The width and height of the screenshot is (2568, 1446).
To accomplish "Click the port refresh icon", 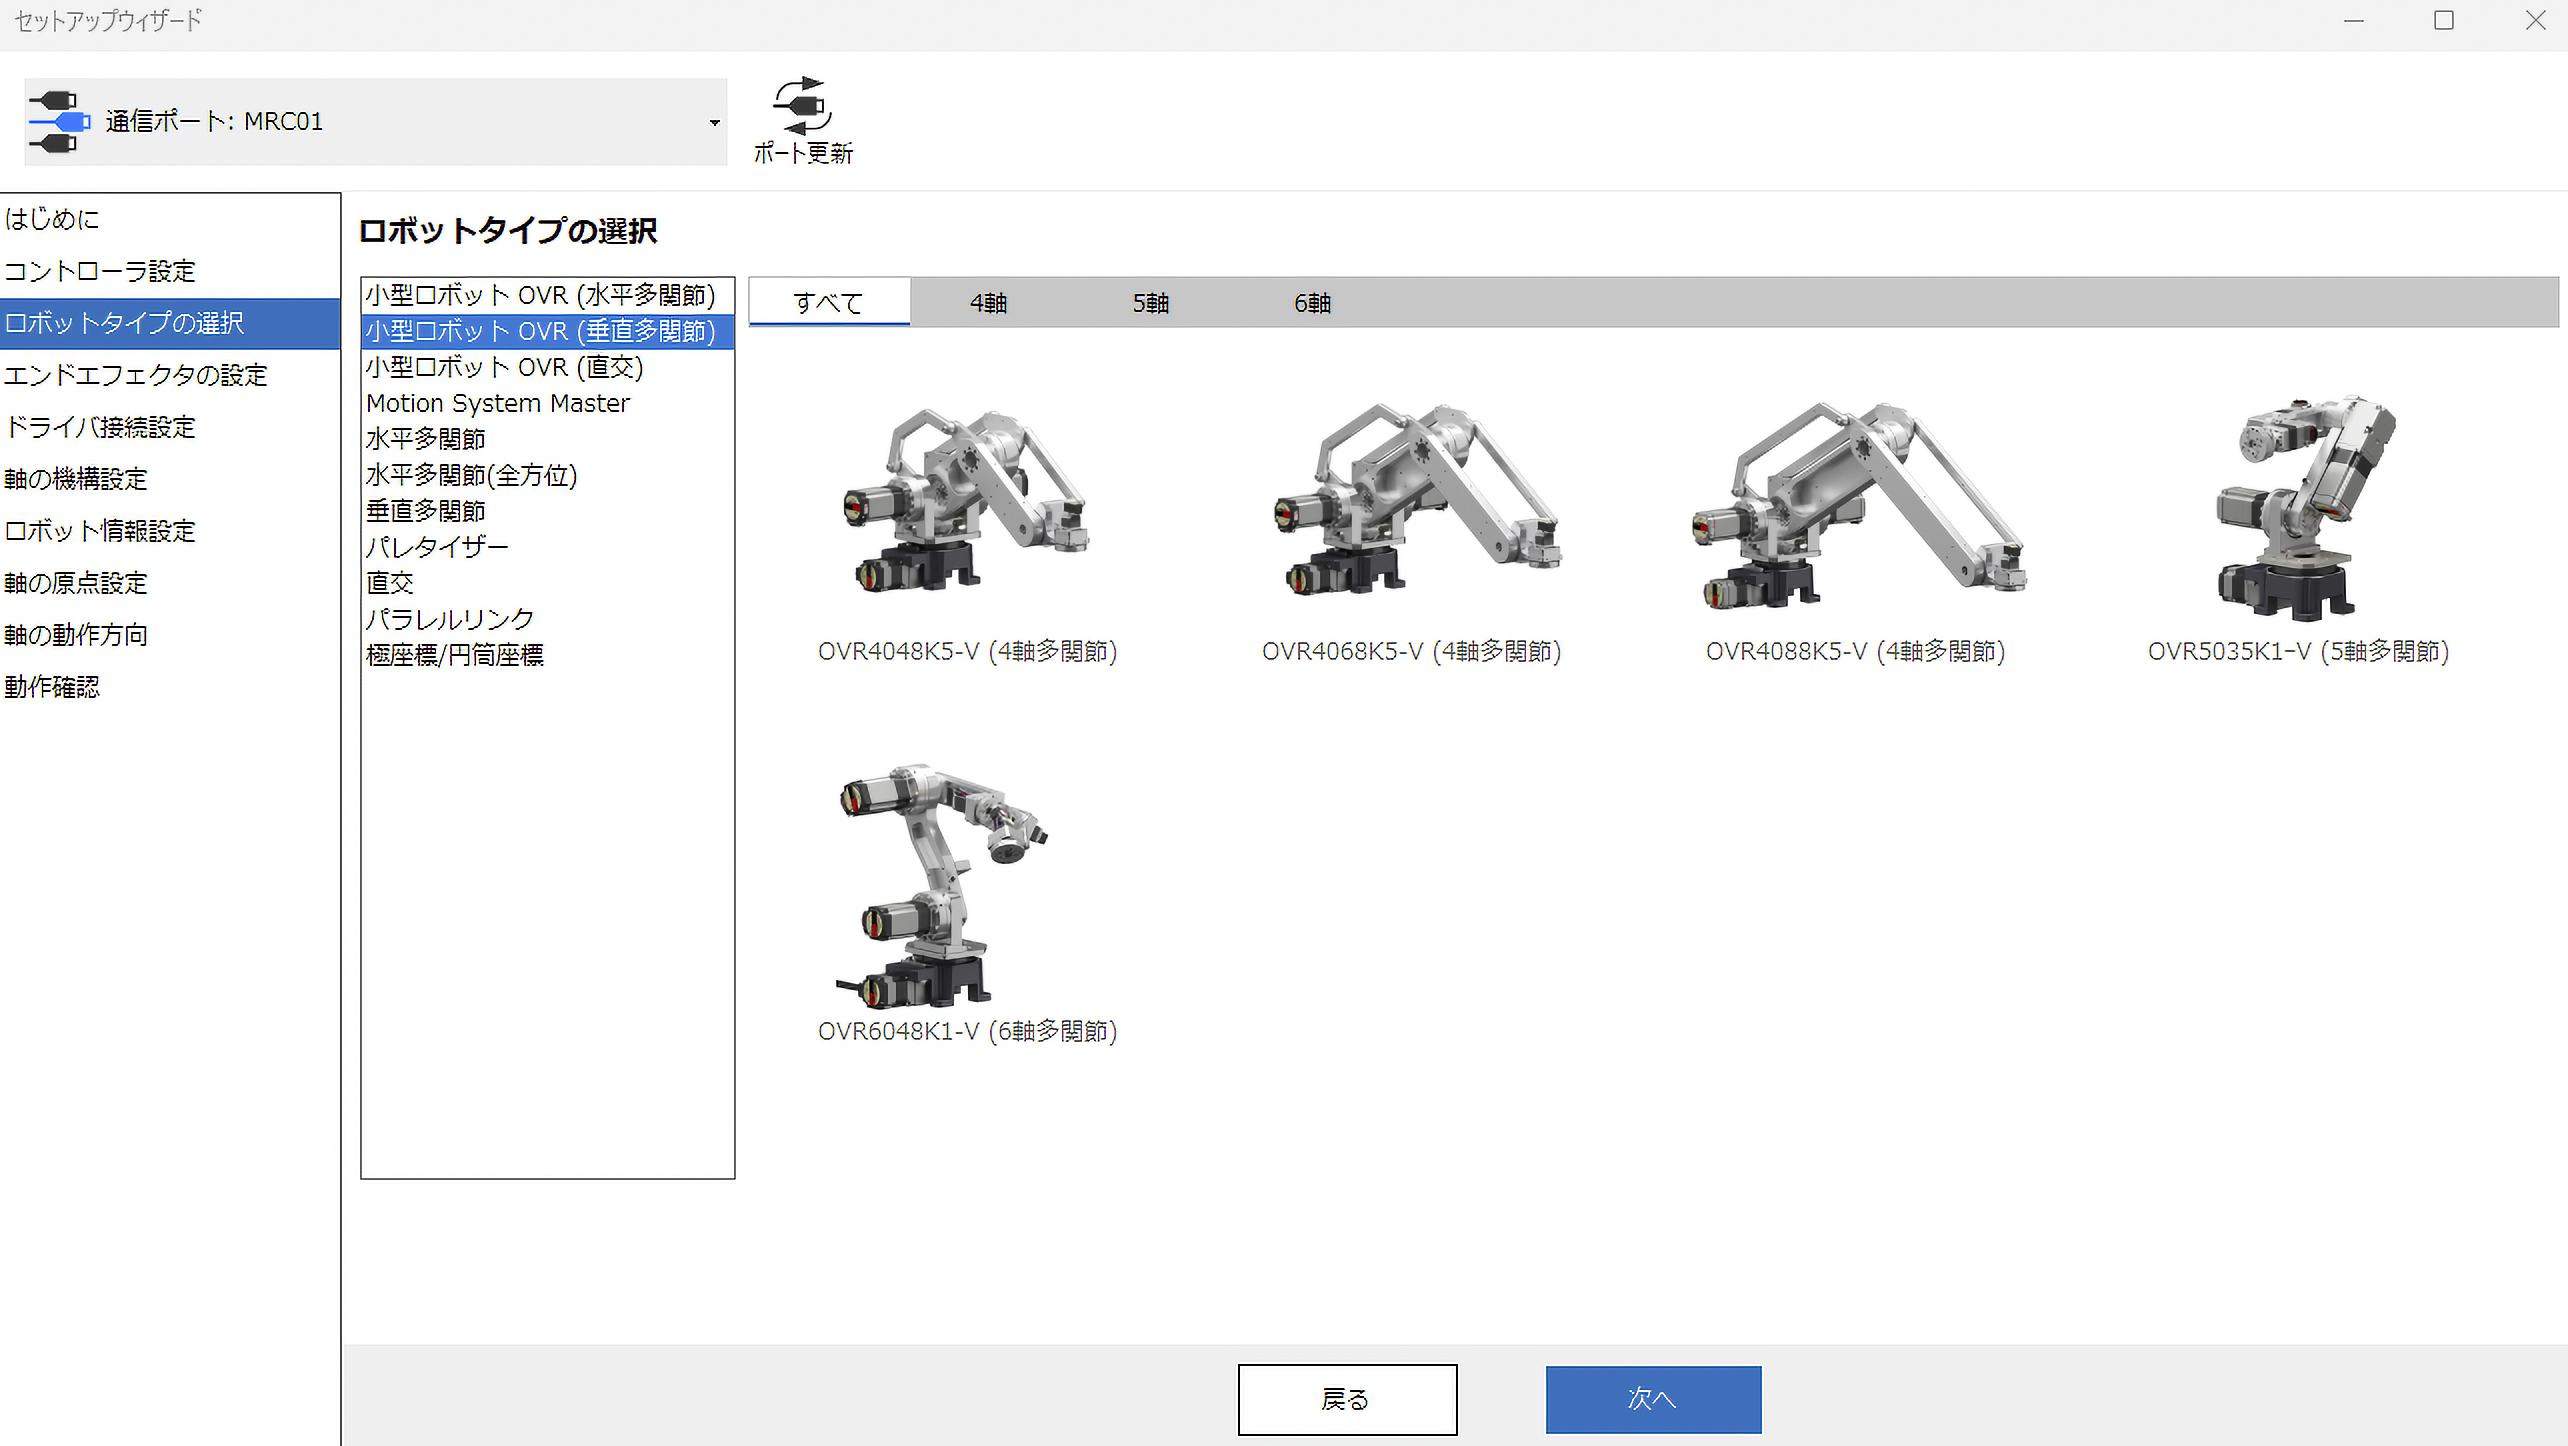I will pos(802,105).
